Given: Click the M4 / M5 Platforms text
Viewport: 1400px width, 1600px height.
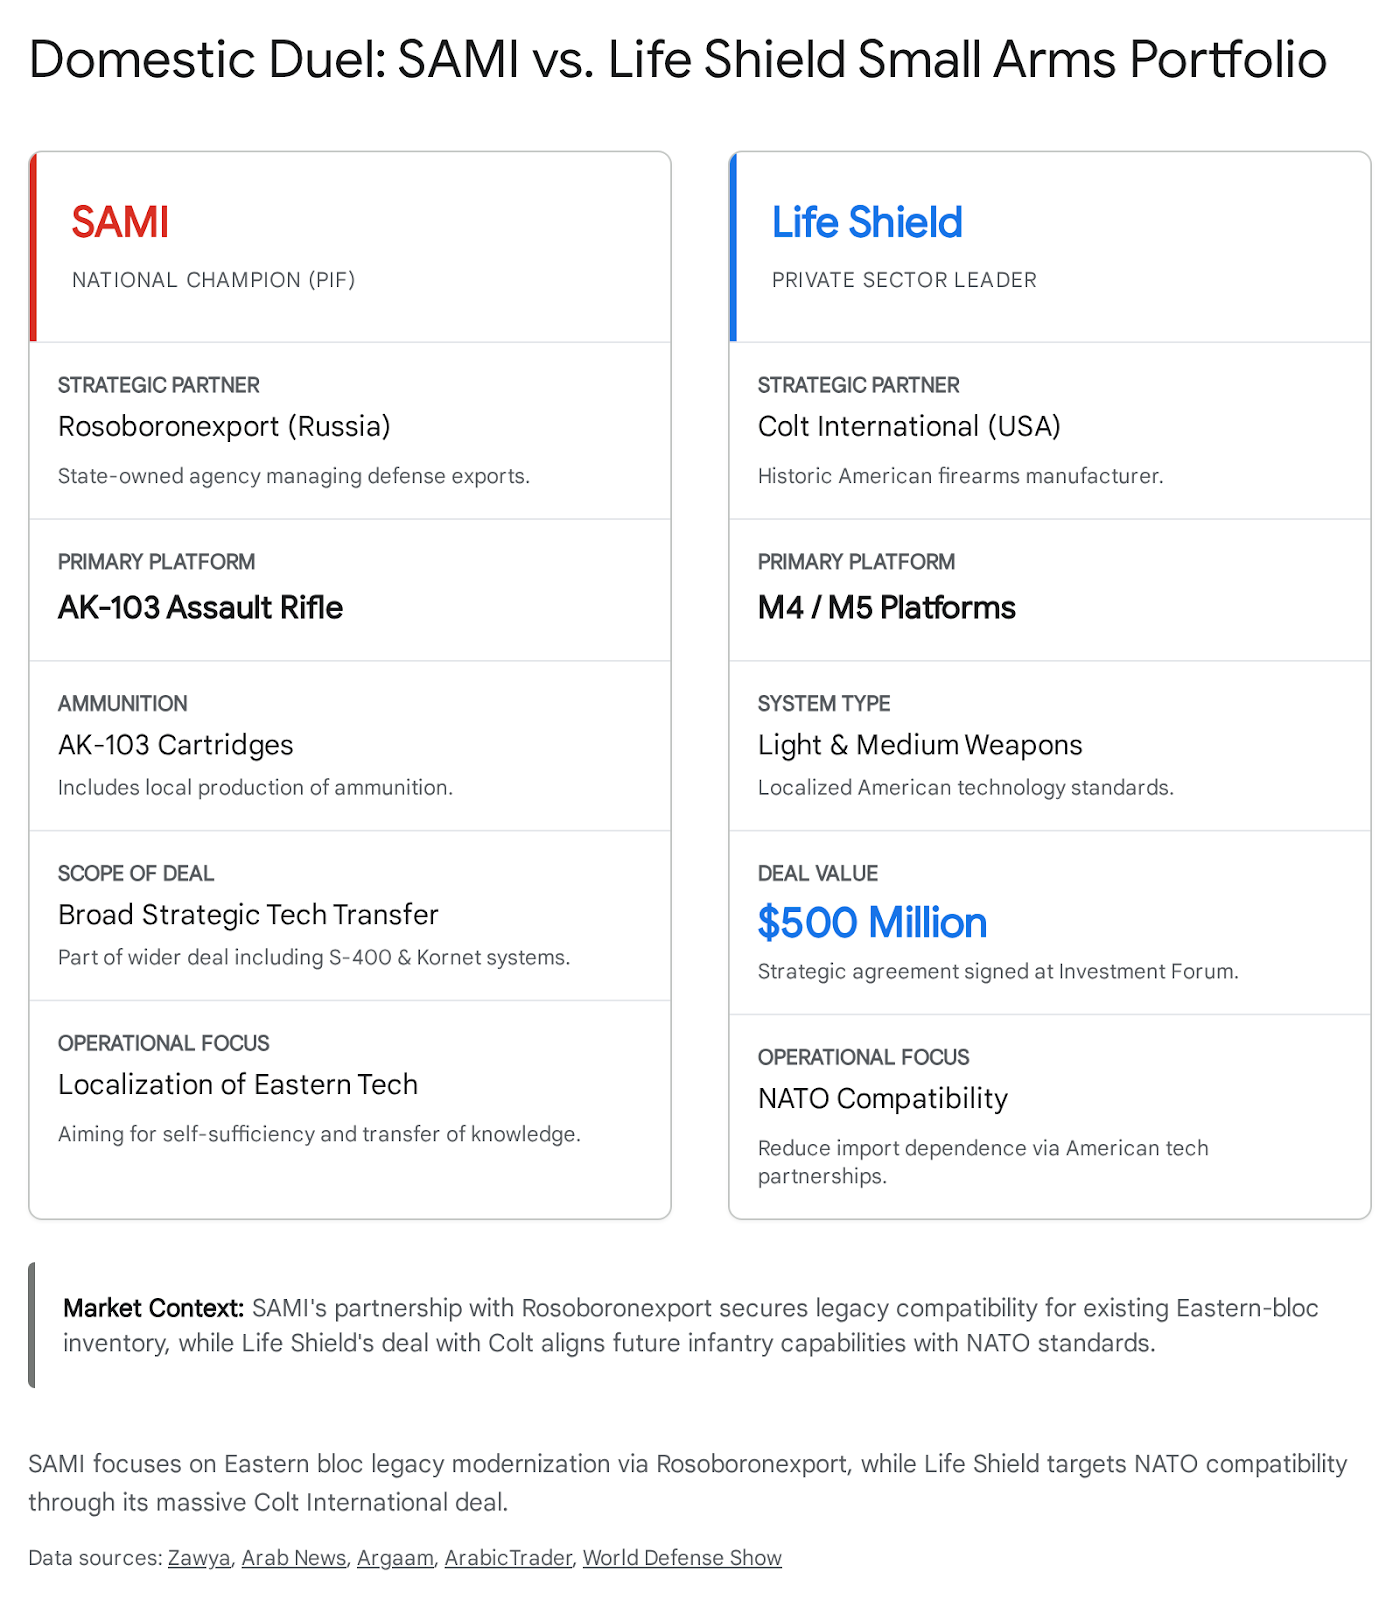Looking at the screenshot, I should (886, 607).
